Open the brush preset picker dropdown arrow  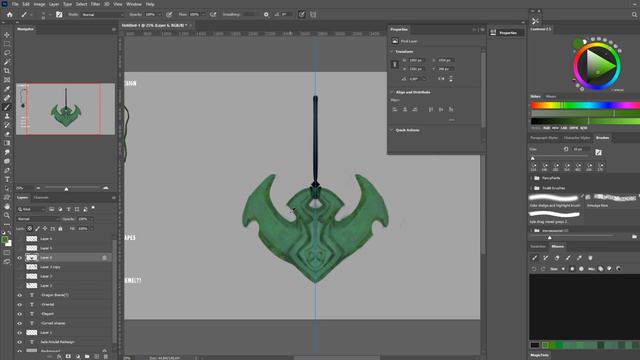[50, 14]
